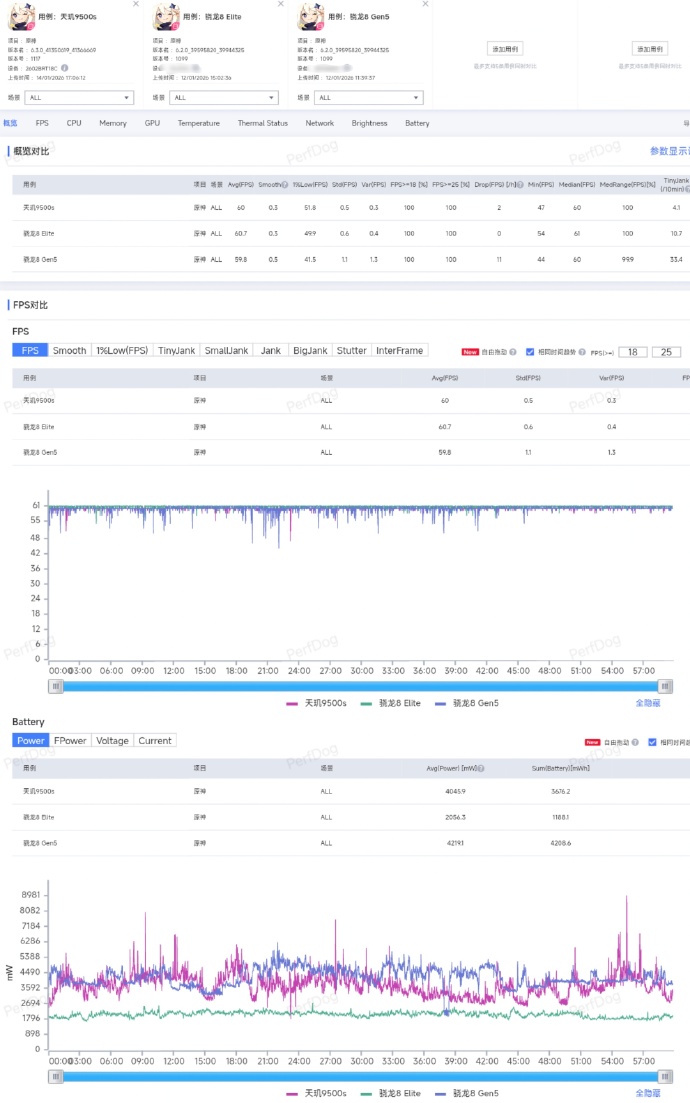
Task: Close the 骁龙8 Elite case card
Action: [281, 4]
